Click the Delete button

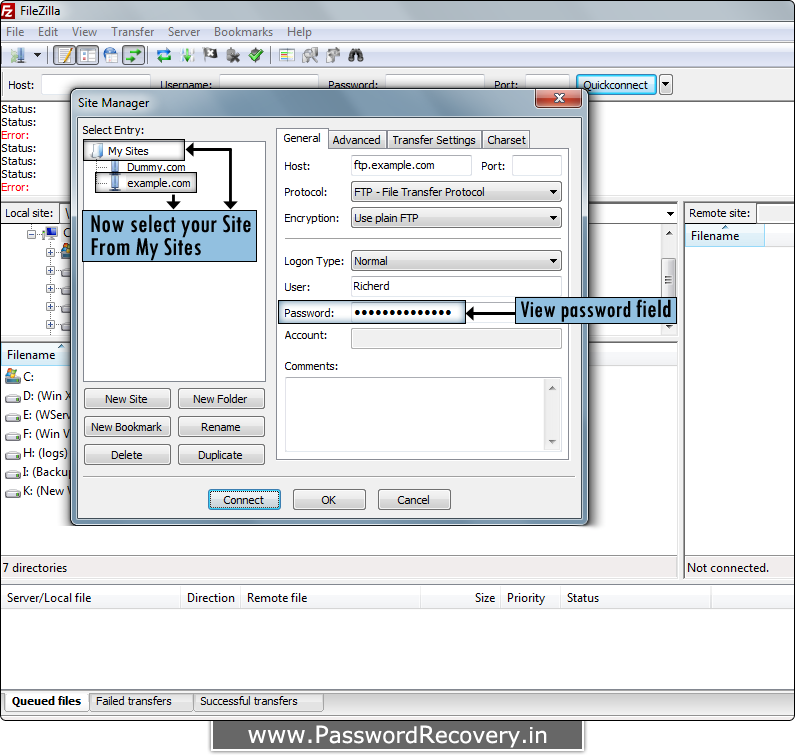point(127,455)
